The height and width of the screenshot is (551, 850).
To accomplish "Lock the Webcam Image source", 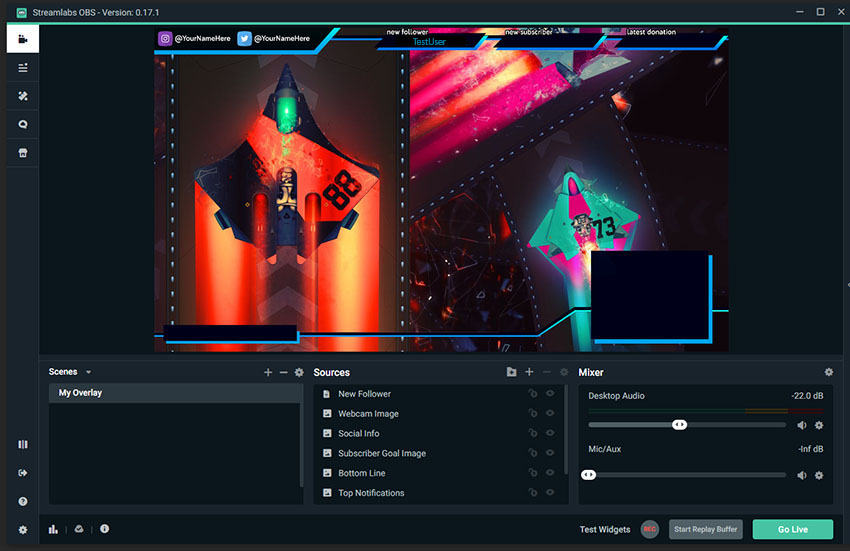I will pos(533,413).
